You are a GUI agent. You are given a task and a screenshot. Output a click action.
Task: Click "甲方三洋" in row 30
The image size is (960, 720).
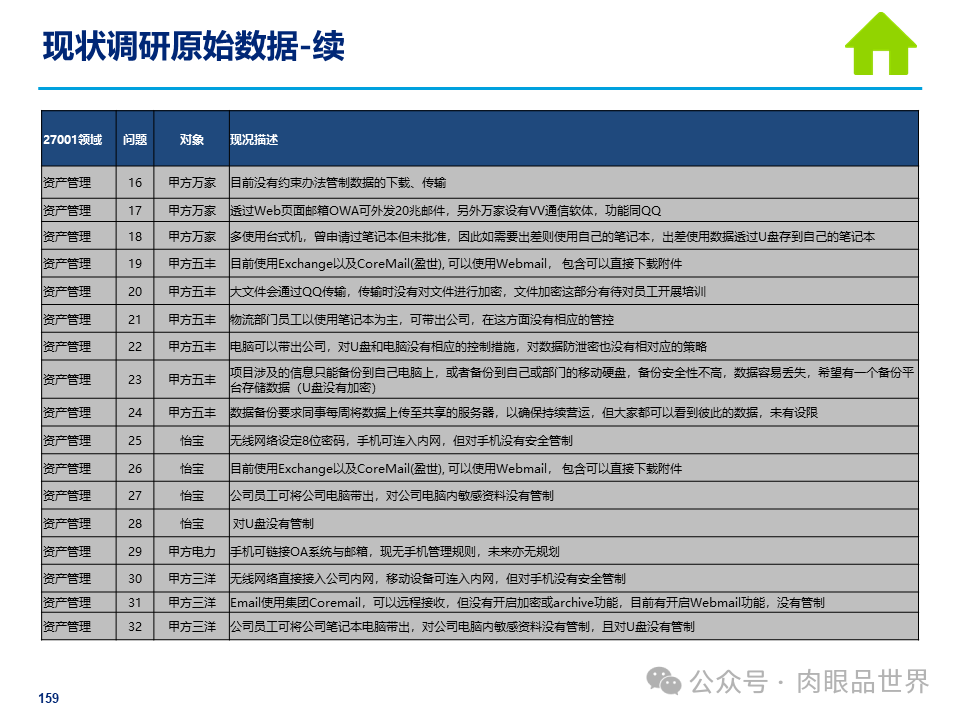point(192,579)
